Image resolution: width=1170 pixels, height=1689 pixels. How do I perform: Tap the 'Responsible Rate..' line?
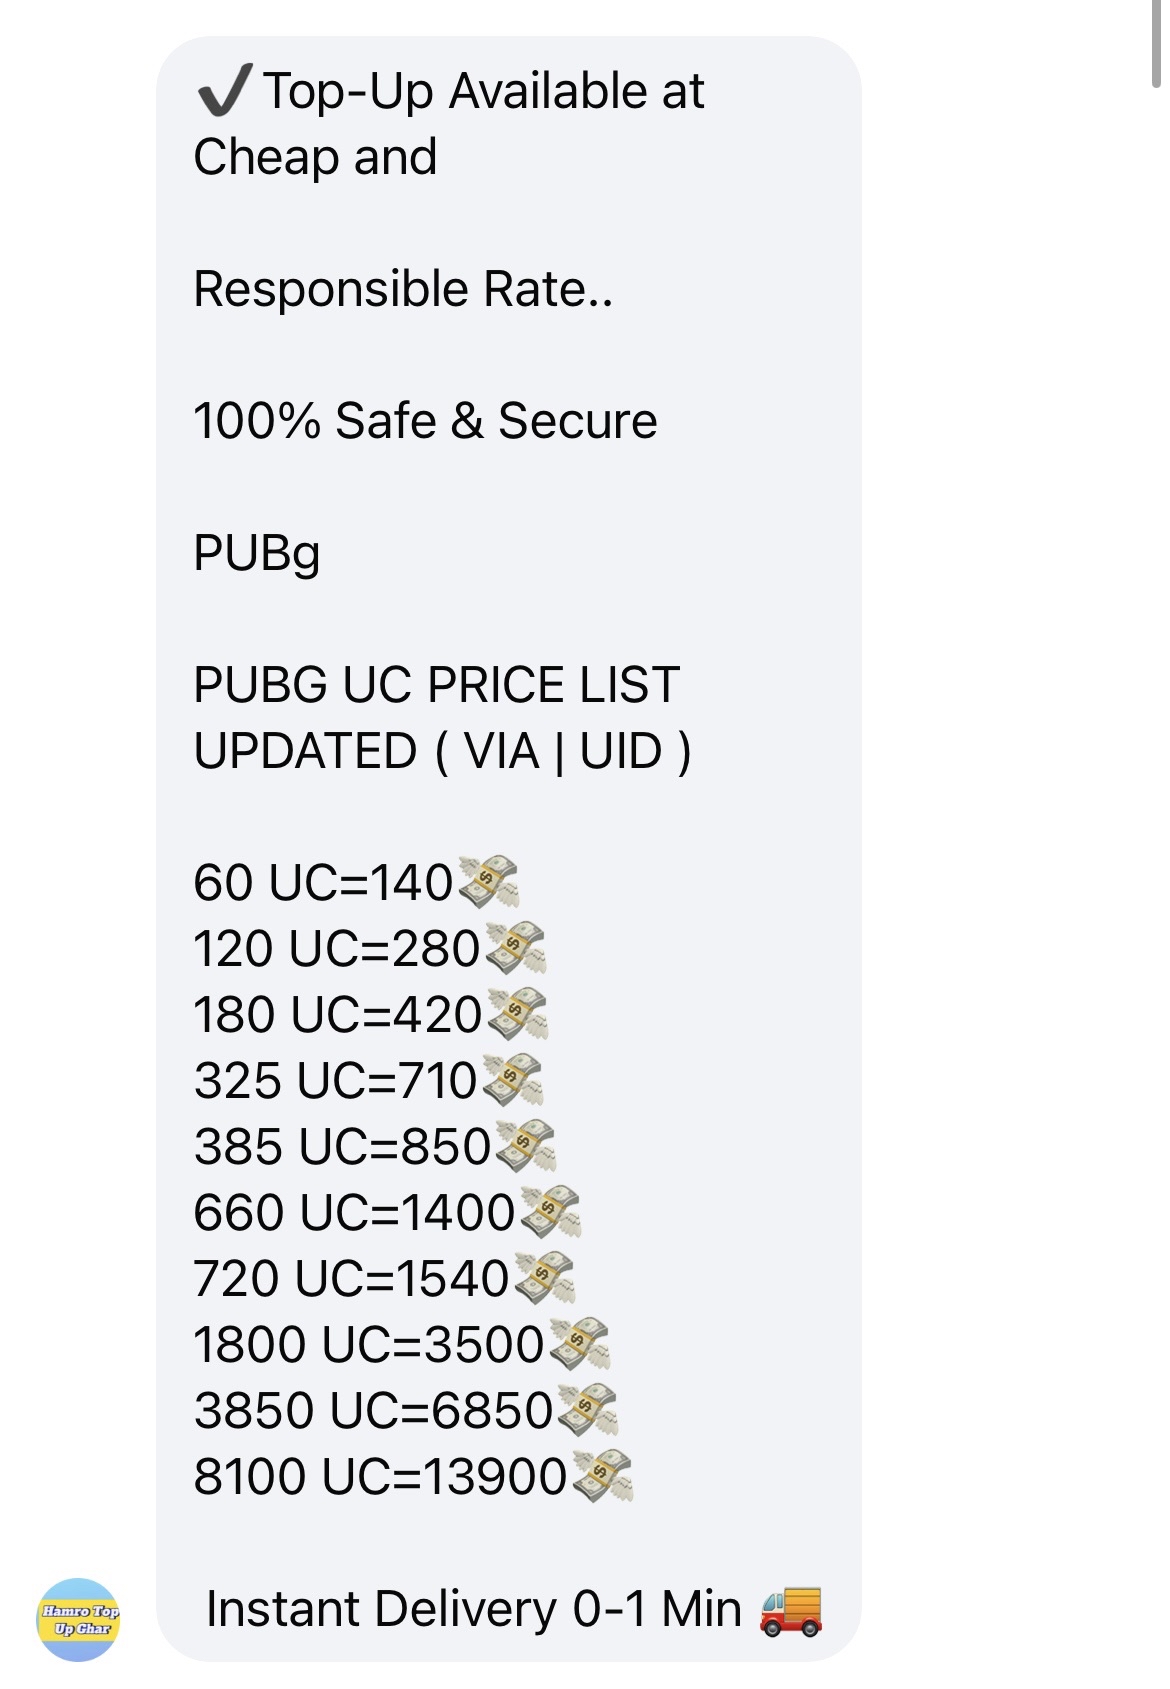(404, 289)
